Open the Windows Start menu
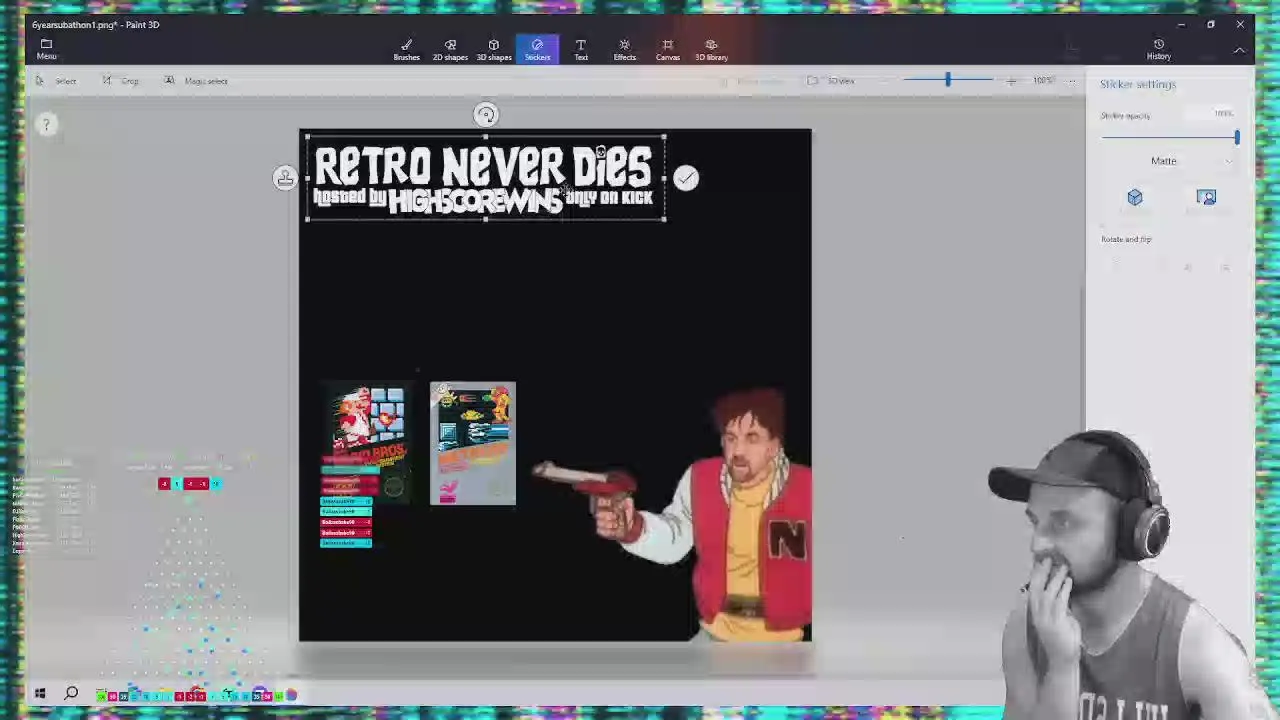 click(40, 693)
